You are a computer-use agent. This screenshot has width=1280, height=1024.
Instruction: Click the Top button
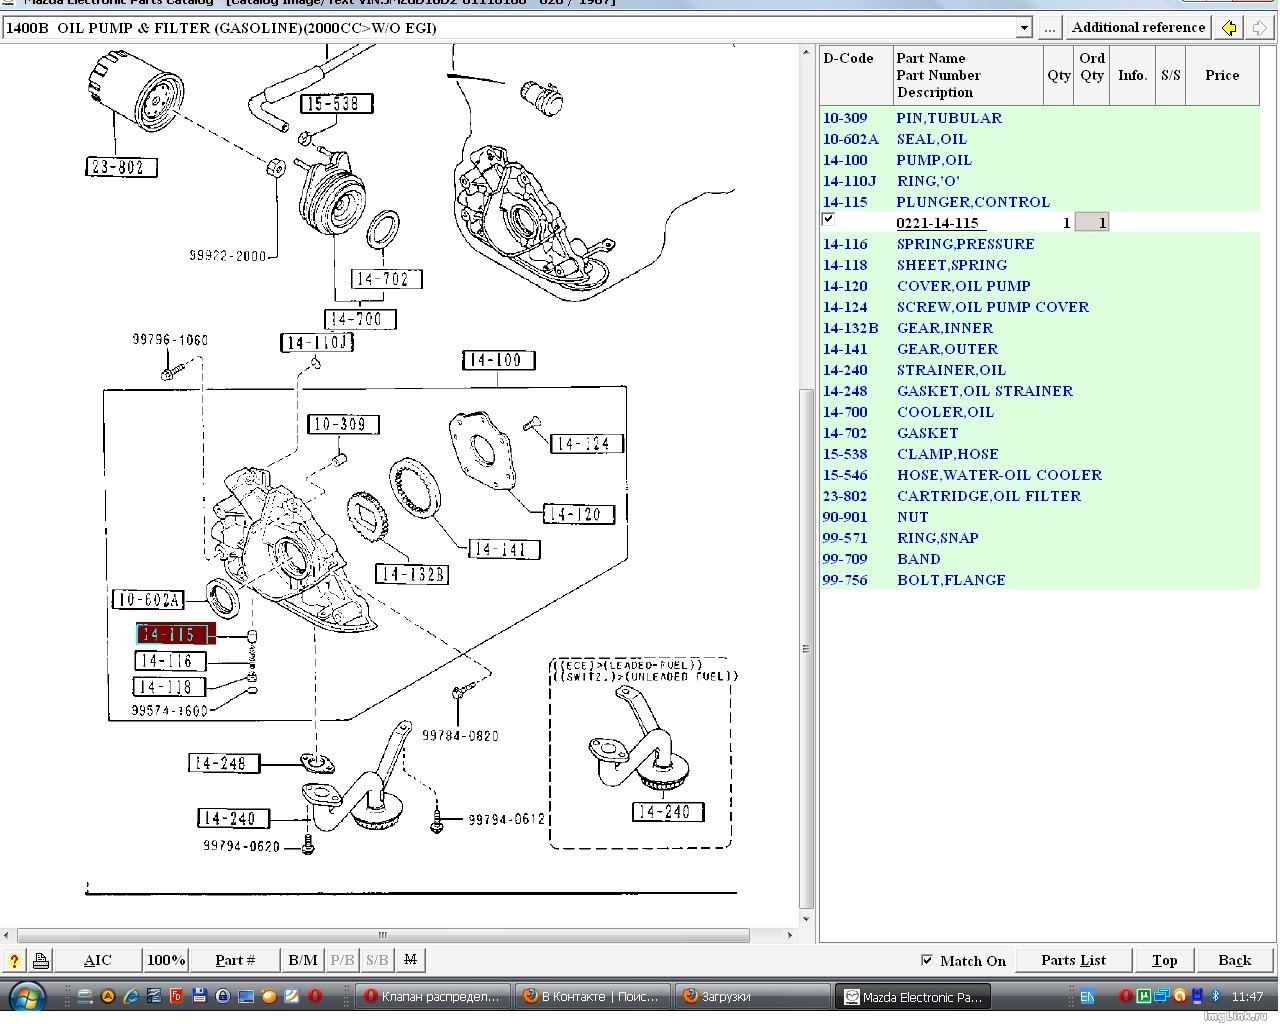pyautogui.click(x=1165, y=961)
